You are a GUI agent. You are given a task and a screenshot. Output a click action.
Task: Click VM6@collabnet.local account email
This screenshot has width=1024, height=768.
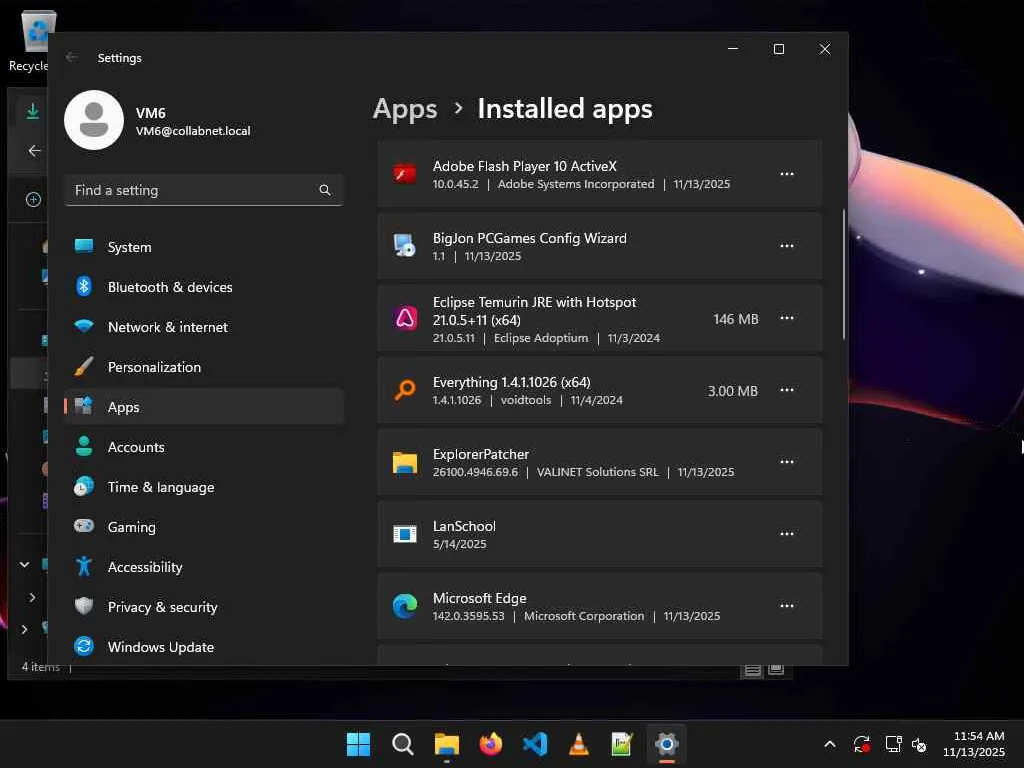[193, 131]
